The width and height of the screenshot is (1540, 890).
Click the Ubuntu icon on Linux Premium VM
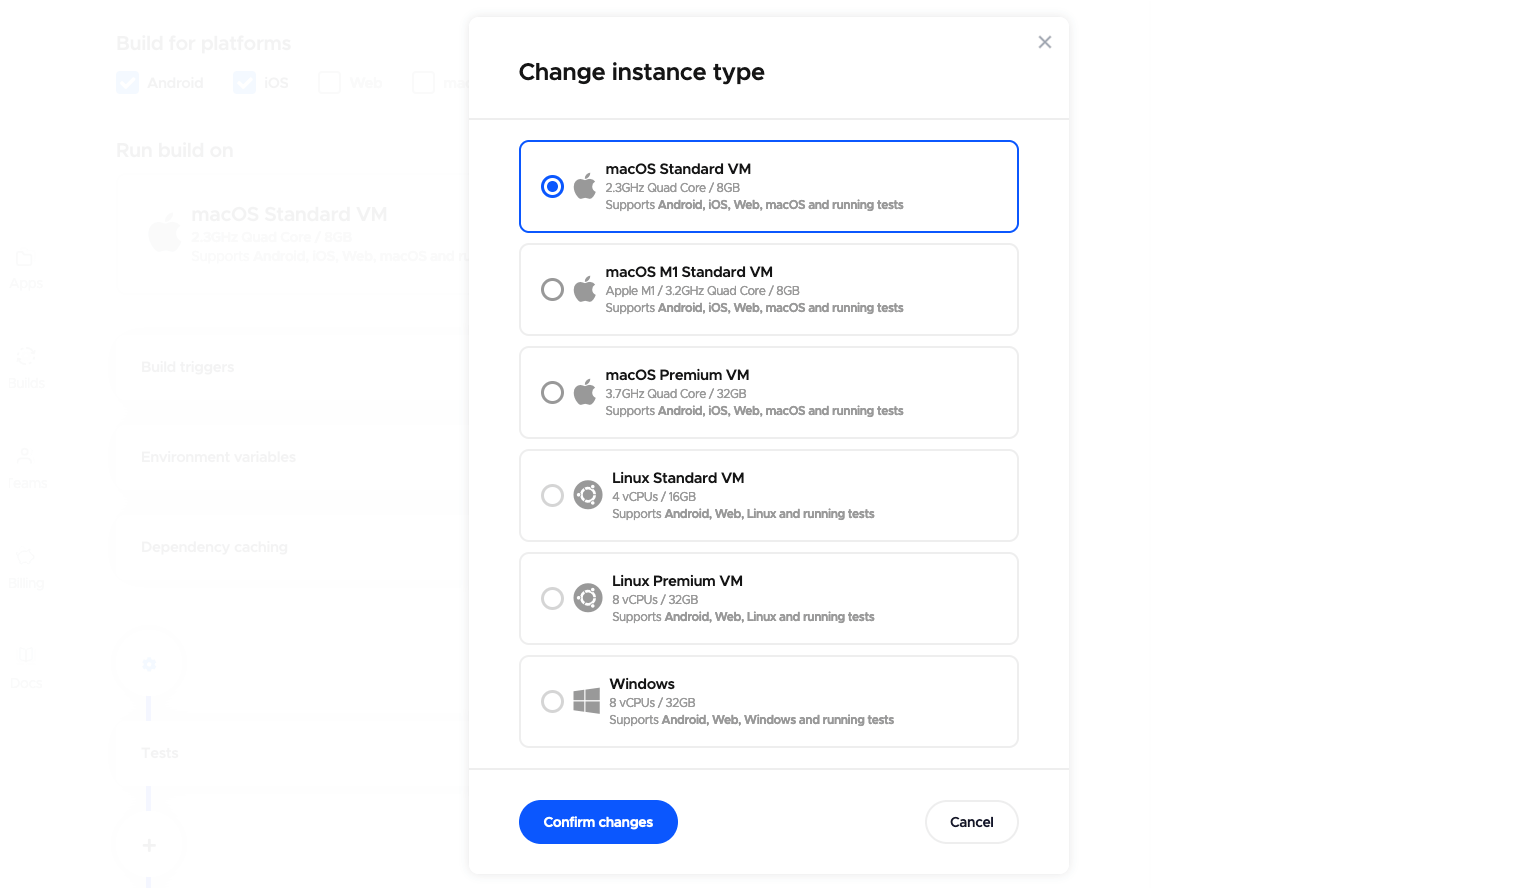(587, 597)
